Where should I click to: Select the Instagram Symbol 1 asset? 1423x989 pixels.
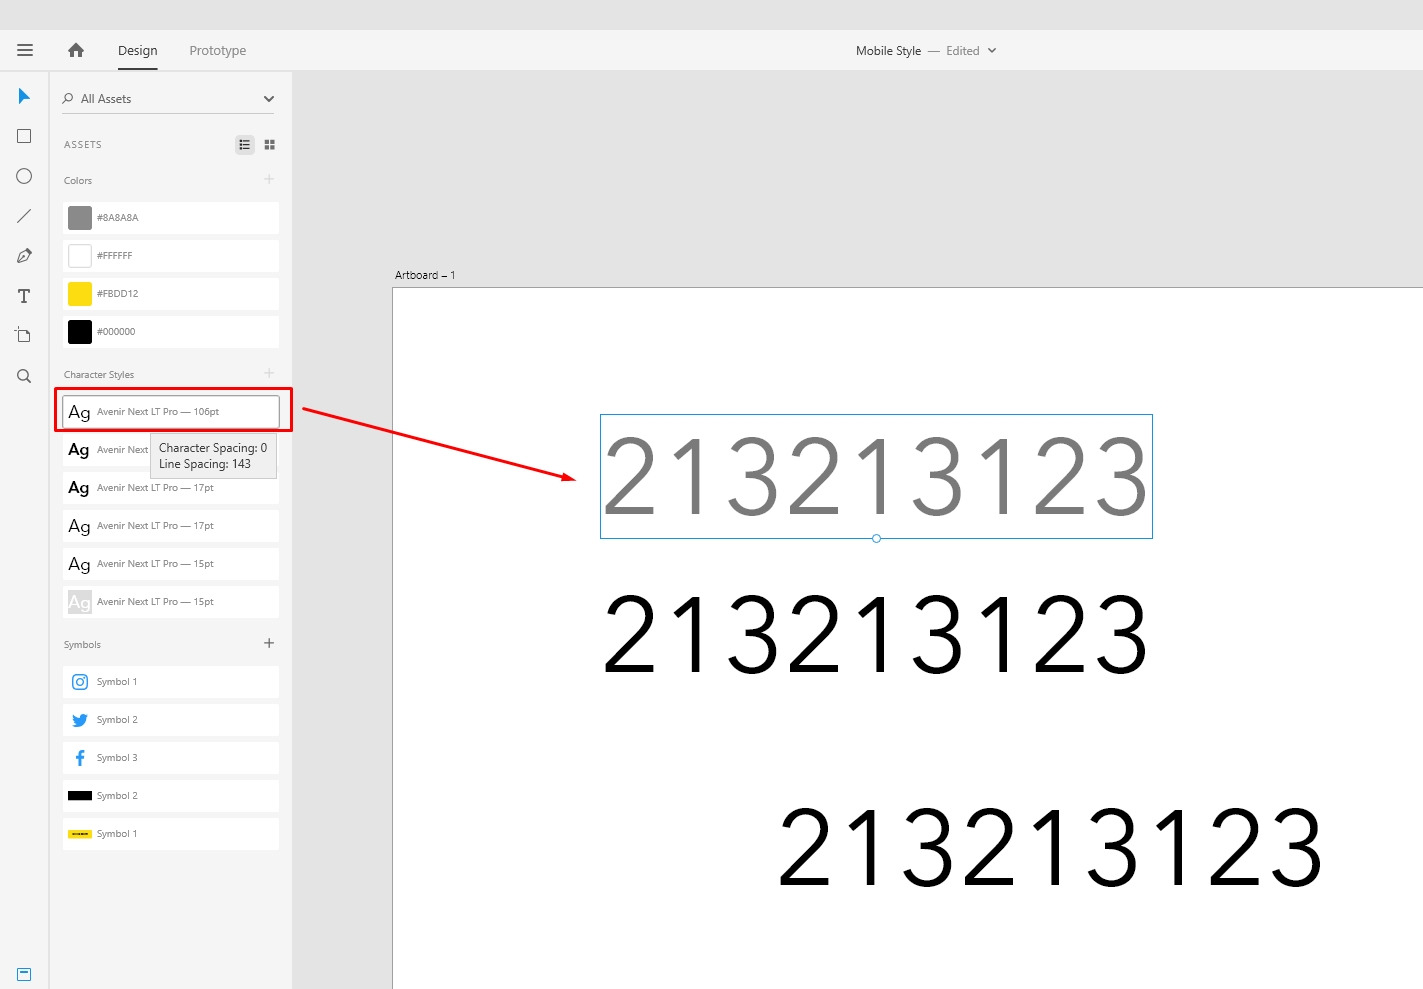click(x=171, y=681)
